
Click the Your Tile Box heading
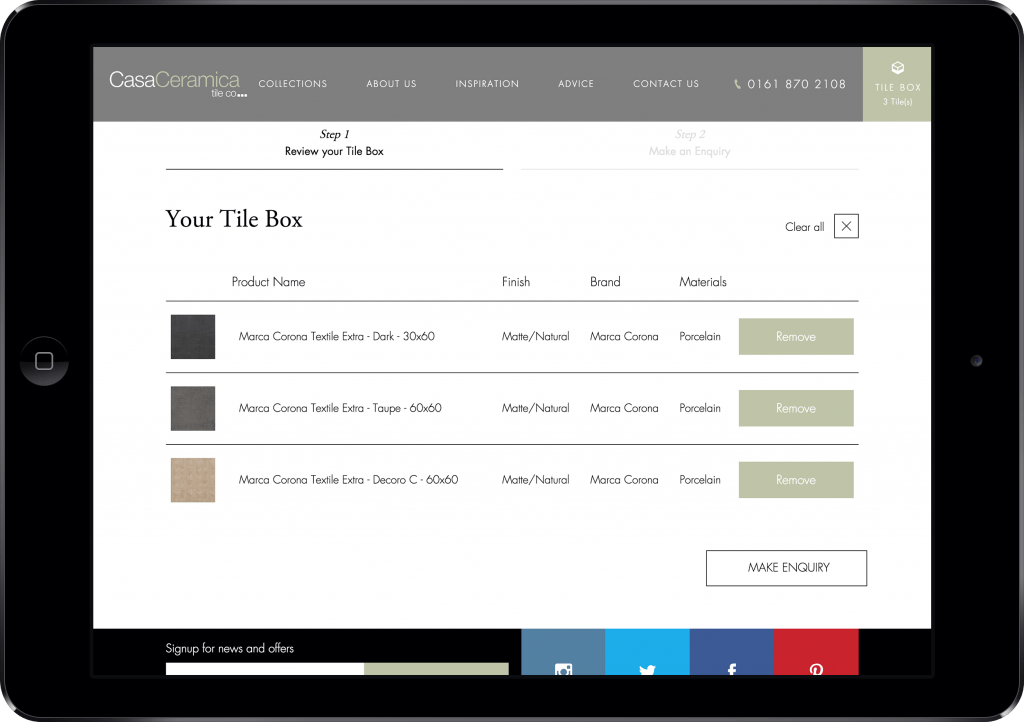point(234,219)
